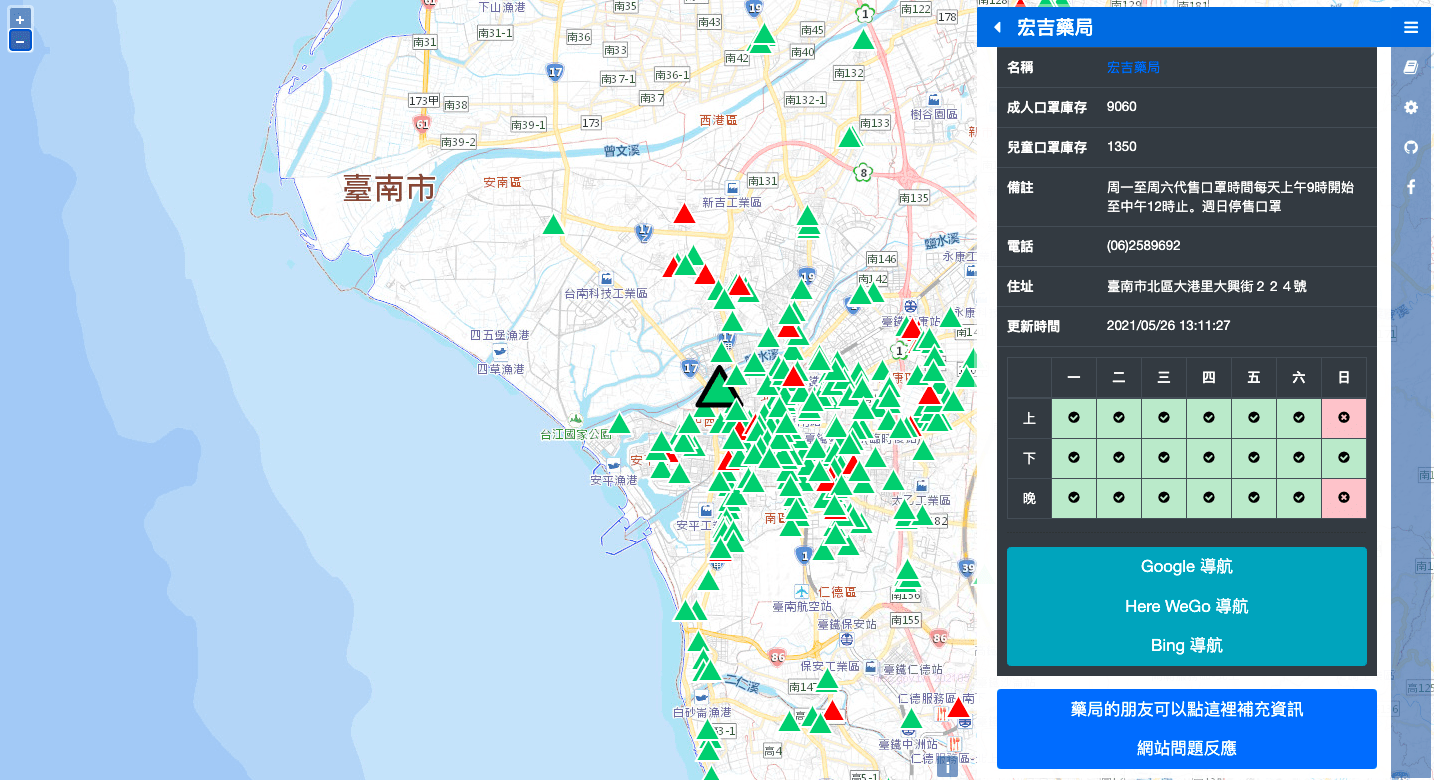
Task: Click Sunday evening closed status cell
Action: coord(1343,497)
